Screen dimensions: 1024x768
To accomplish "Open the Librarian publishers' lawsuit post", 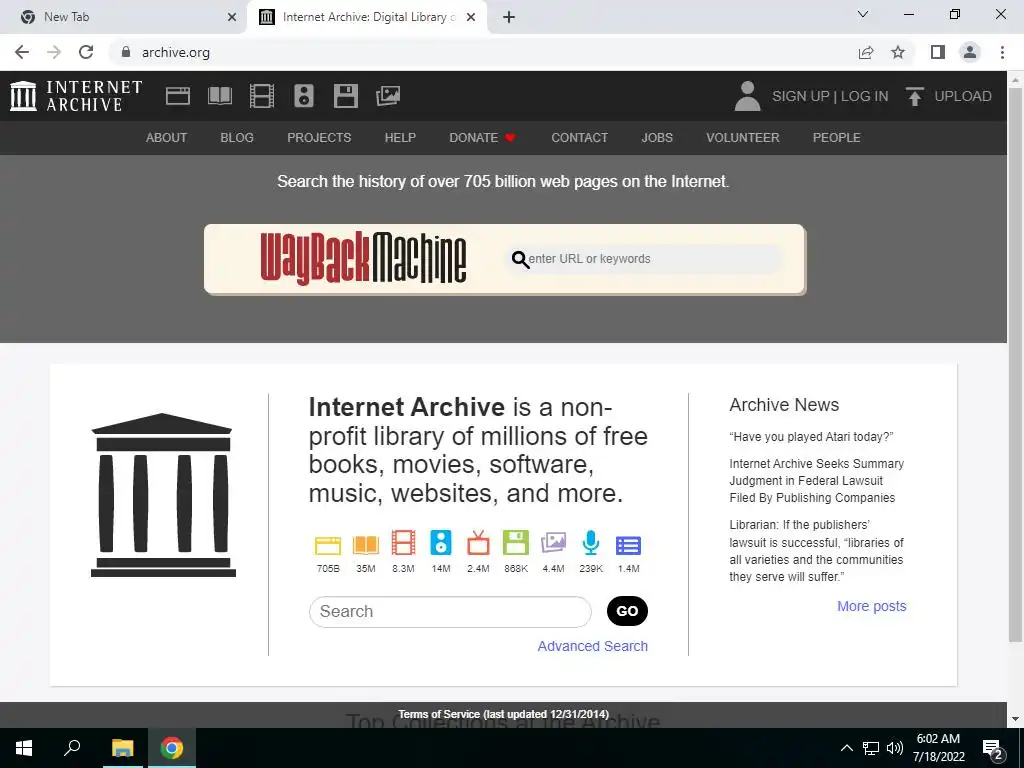I will (x=816, y=551).
